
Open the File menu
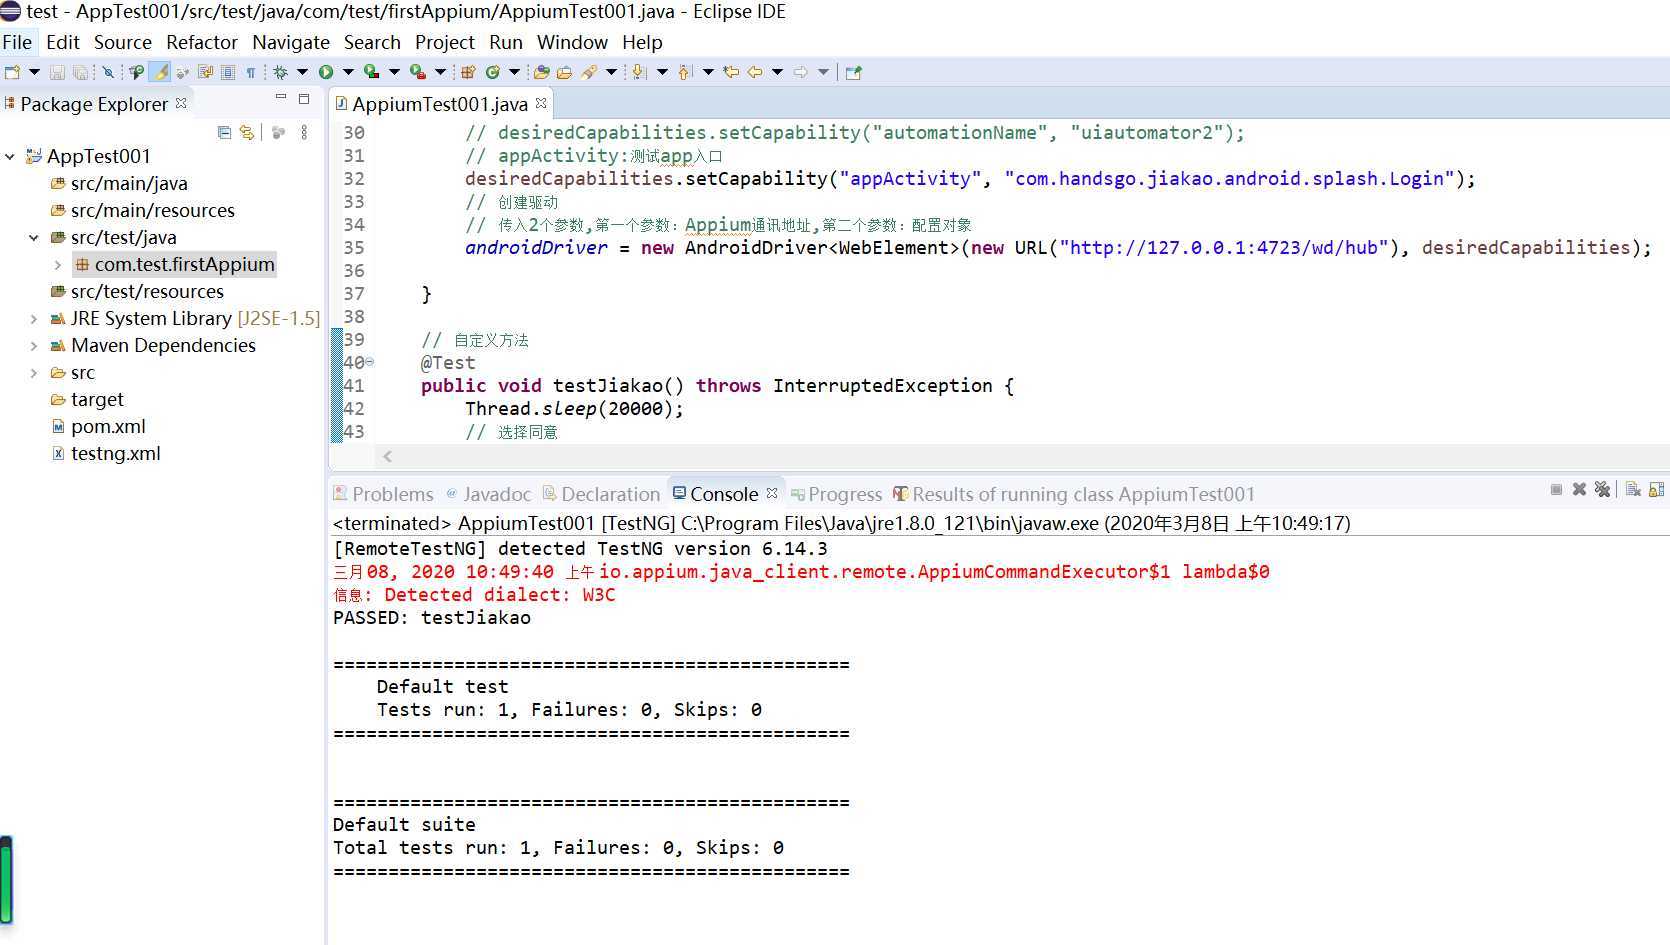[17, 42]
